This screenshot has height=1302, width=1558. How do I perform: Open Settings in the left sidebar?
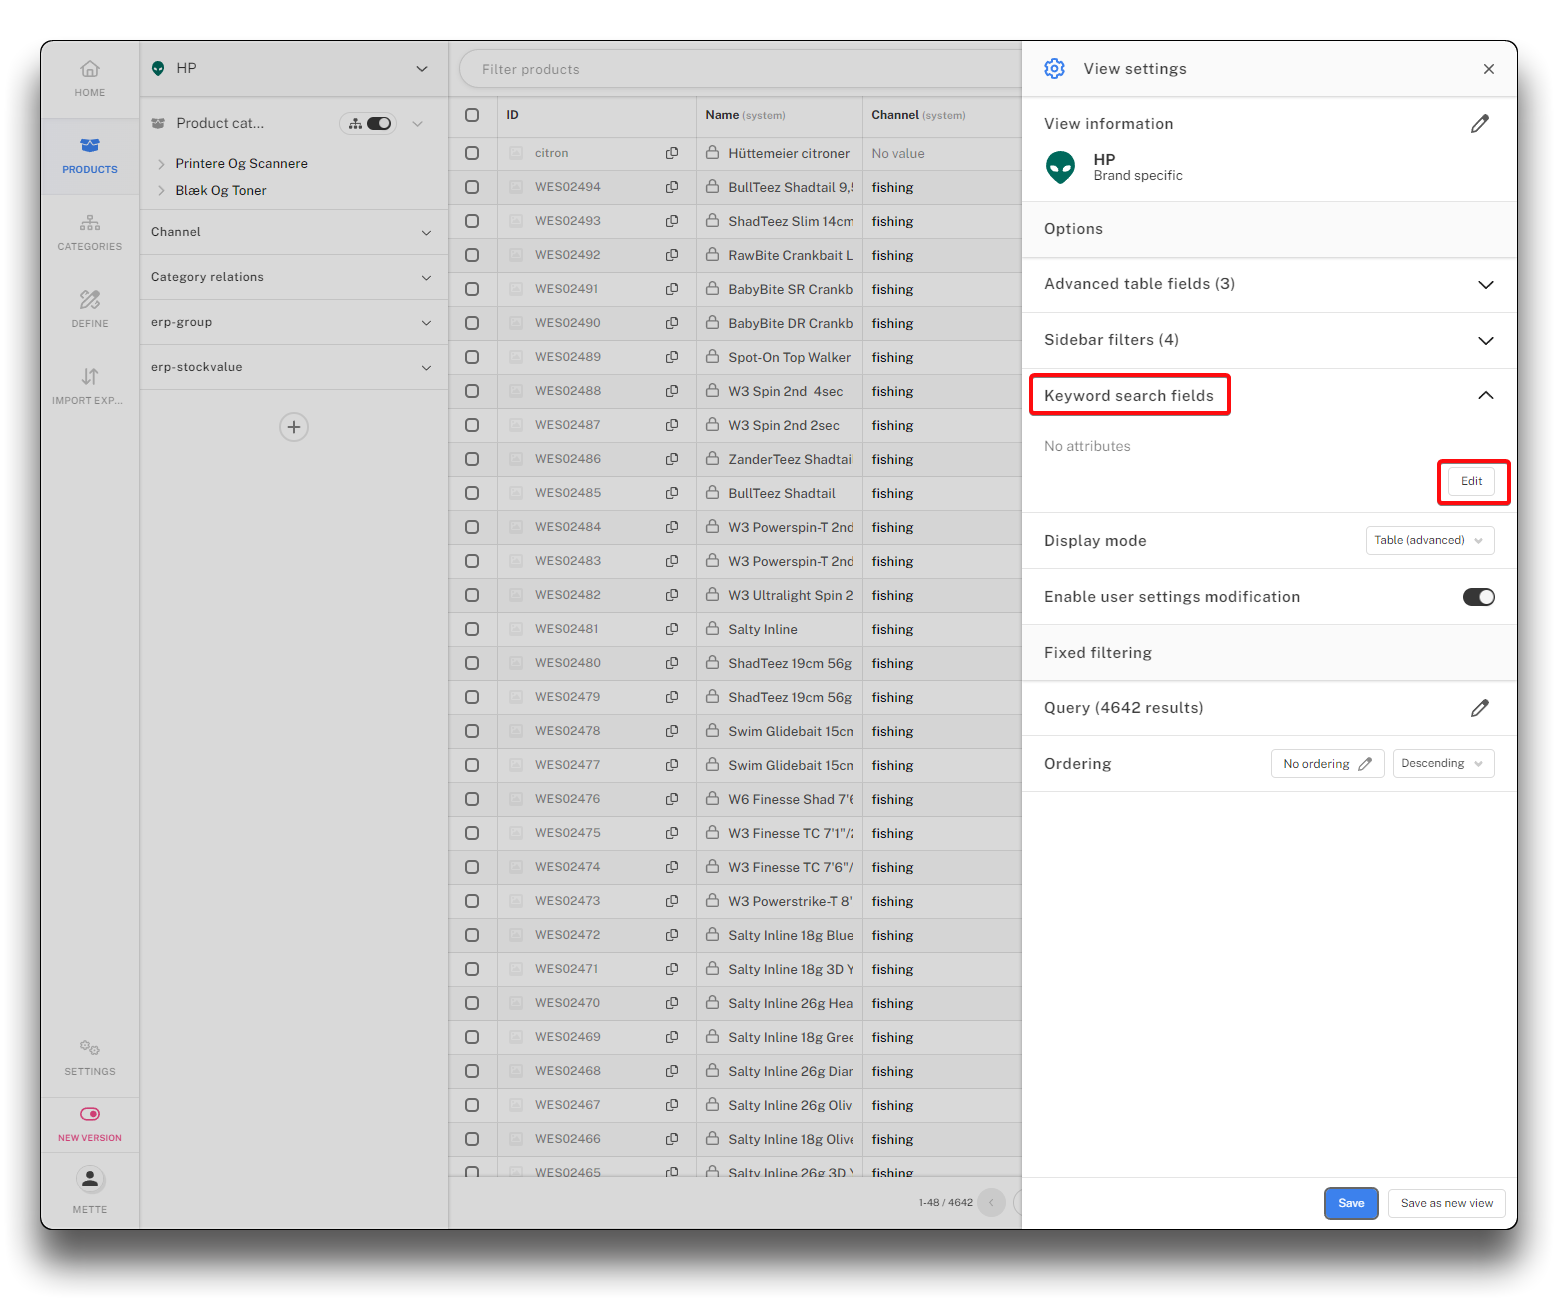pyautogui.click(x=90, y=1057)
